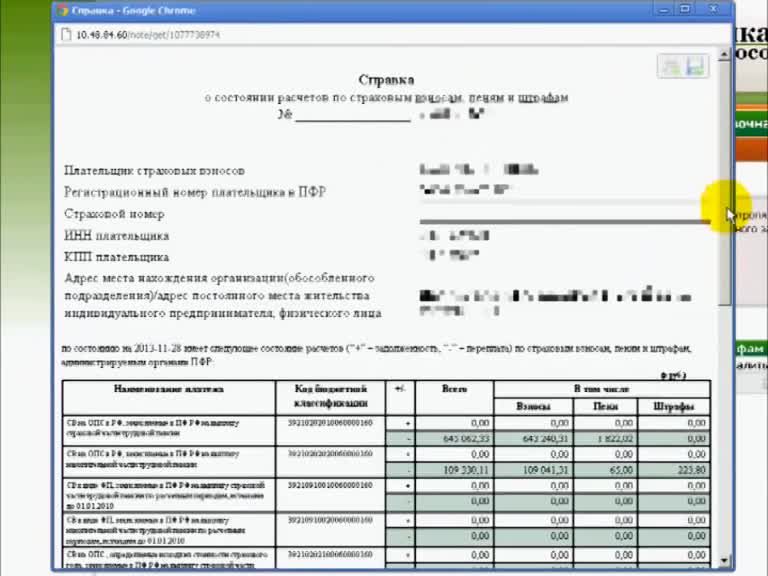
Task: Click the page icon beside the URL
Action: pyautogui.click(x=66, y=35)
